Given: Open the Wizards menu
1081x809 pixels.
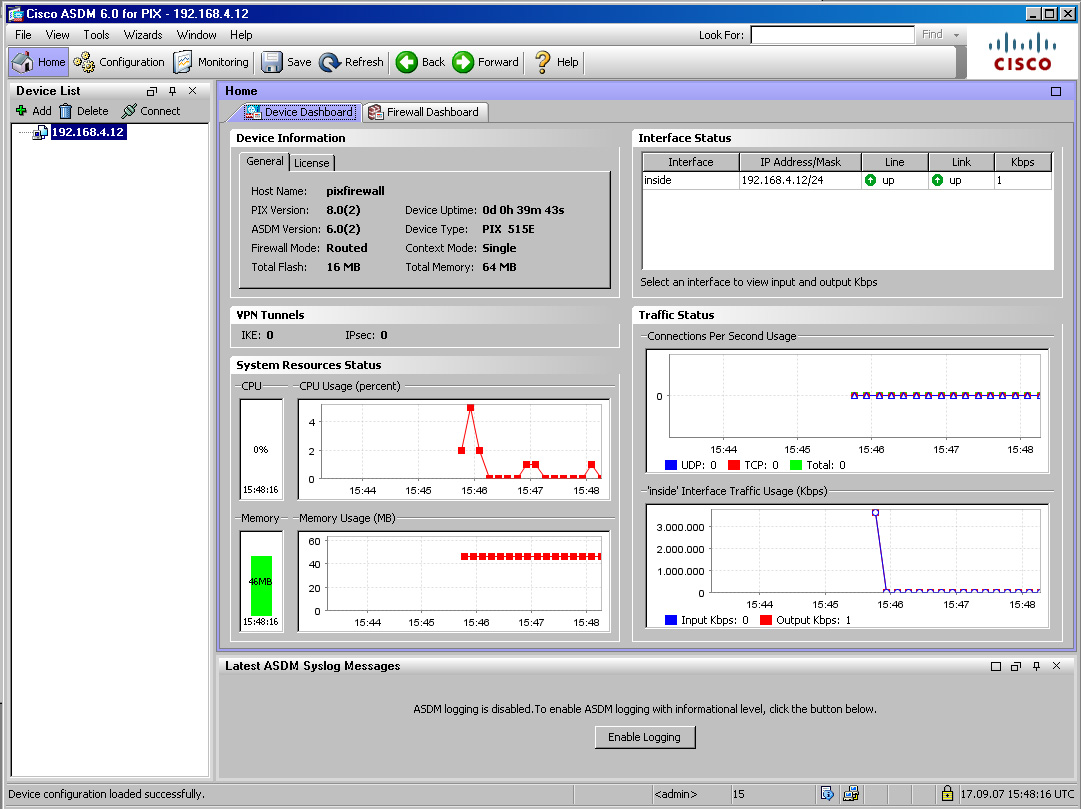Looking at the screenshot, I should coord(143,35).
